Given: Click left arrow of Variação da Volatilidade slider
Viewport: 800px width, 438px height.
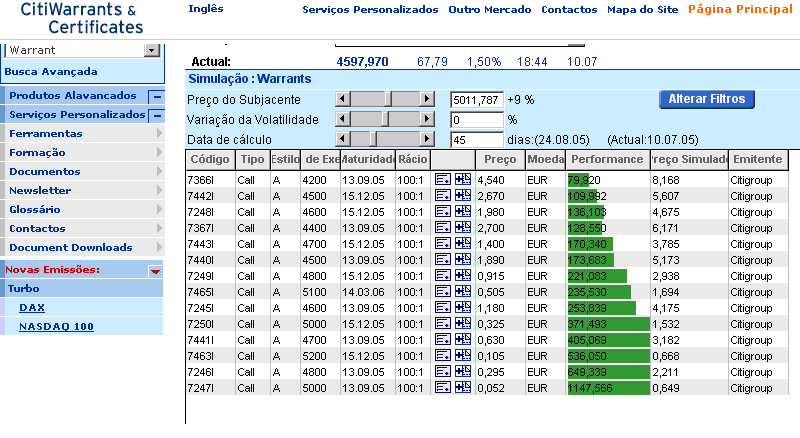Looking at the screenshot, I should pos(342,119).
